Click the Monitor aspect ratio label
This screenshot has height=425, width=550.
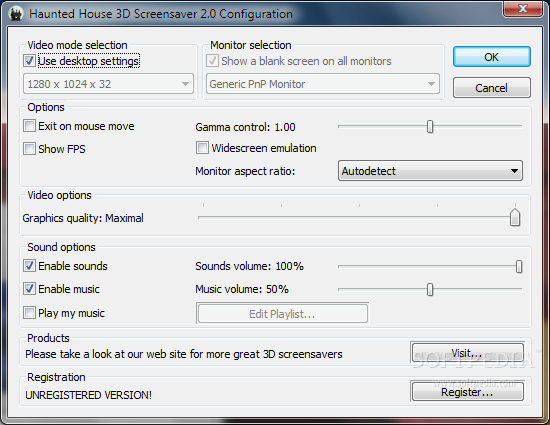point(245,171)
